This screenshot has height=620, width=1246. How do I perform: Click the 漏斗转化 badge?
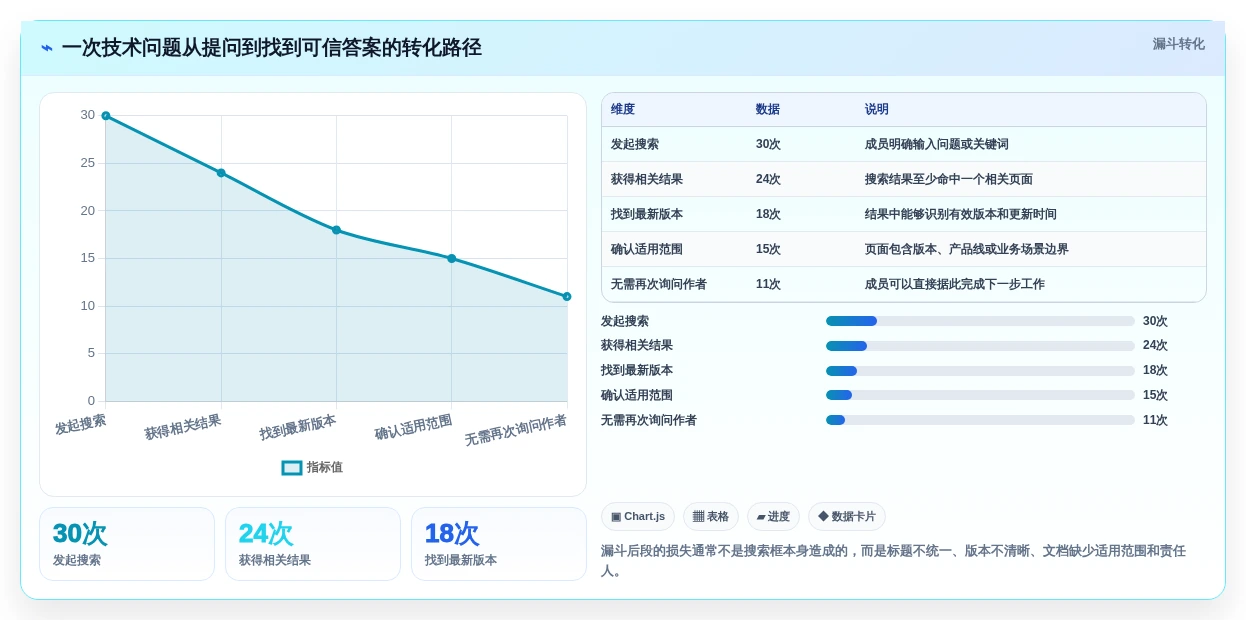pyautogui.click(x=1178, y=44)
